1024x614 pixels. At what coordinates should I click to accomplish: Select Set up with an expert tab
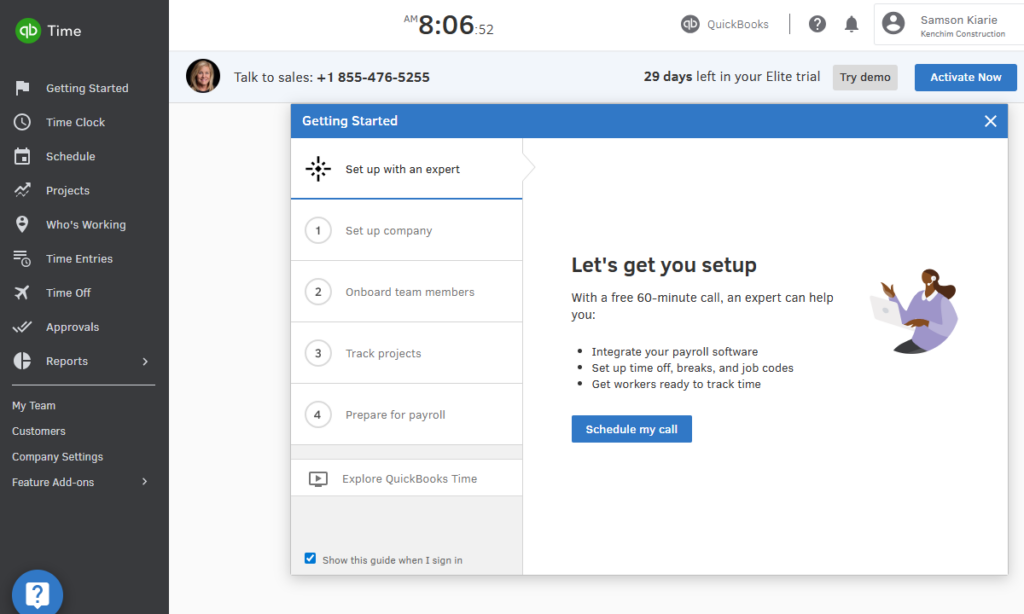tap(406, 169)
